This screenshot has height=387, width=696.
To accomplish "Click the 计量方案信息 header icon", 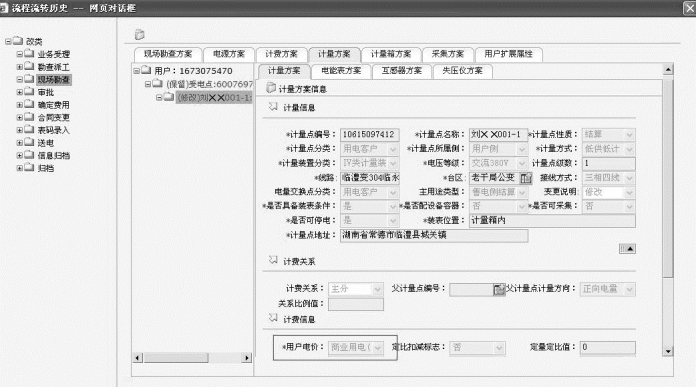I will pos(271,88).
